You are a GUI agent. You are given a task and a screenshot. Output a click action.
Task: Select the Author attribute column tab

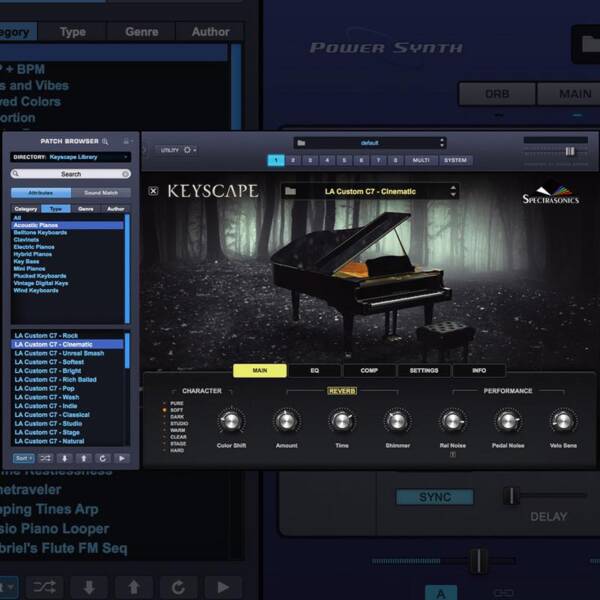coord(116,209)
